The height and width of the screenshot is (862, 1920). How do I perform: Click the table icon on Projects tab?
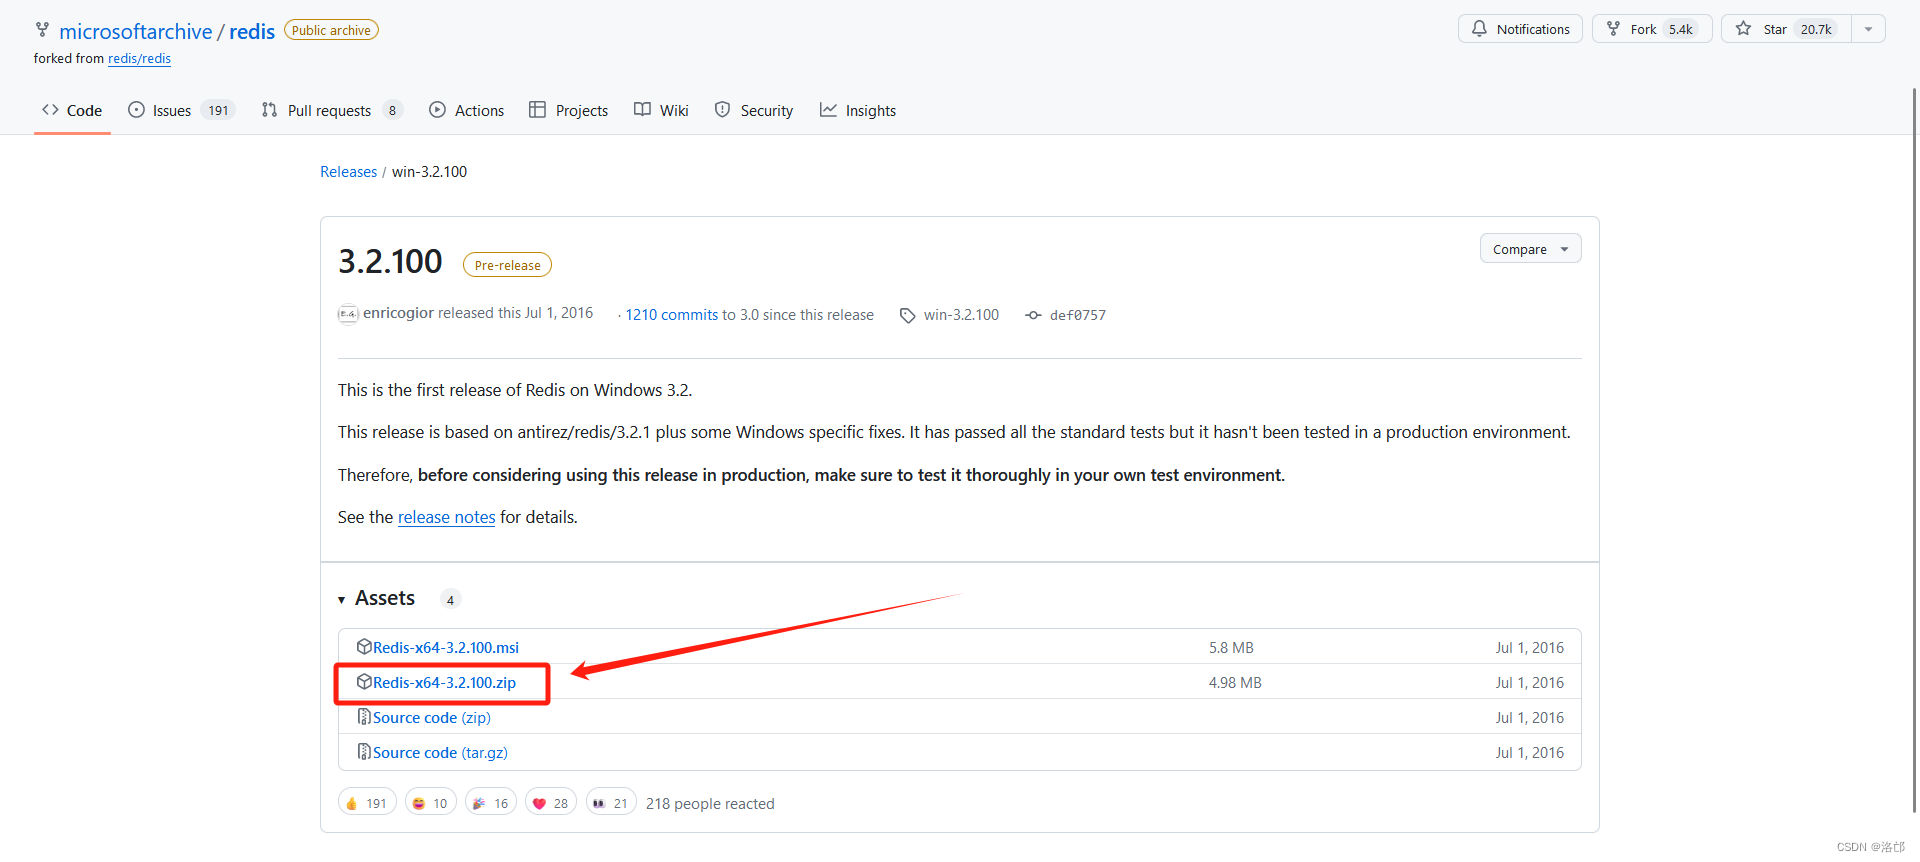point(537,110)
